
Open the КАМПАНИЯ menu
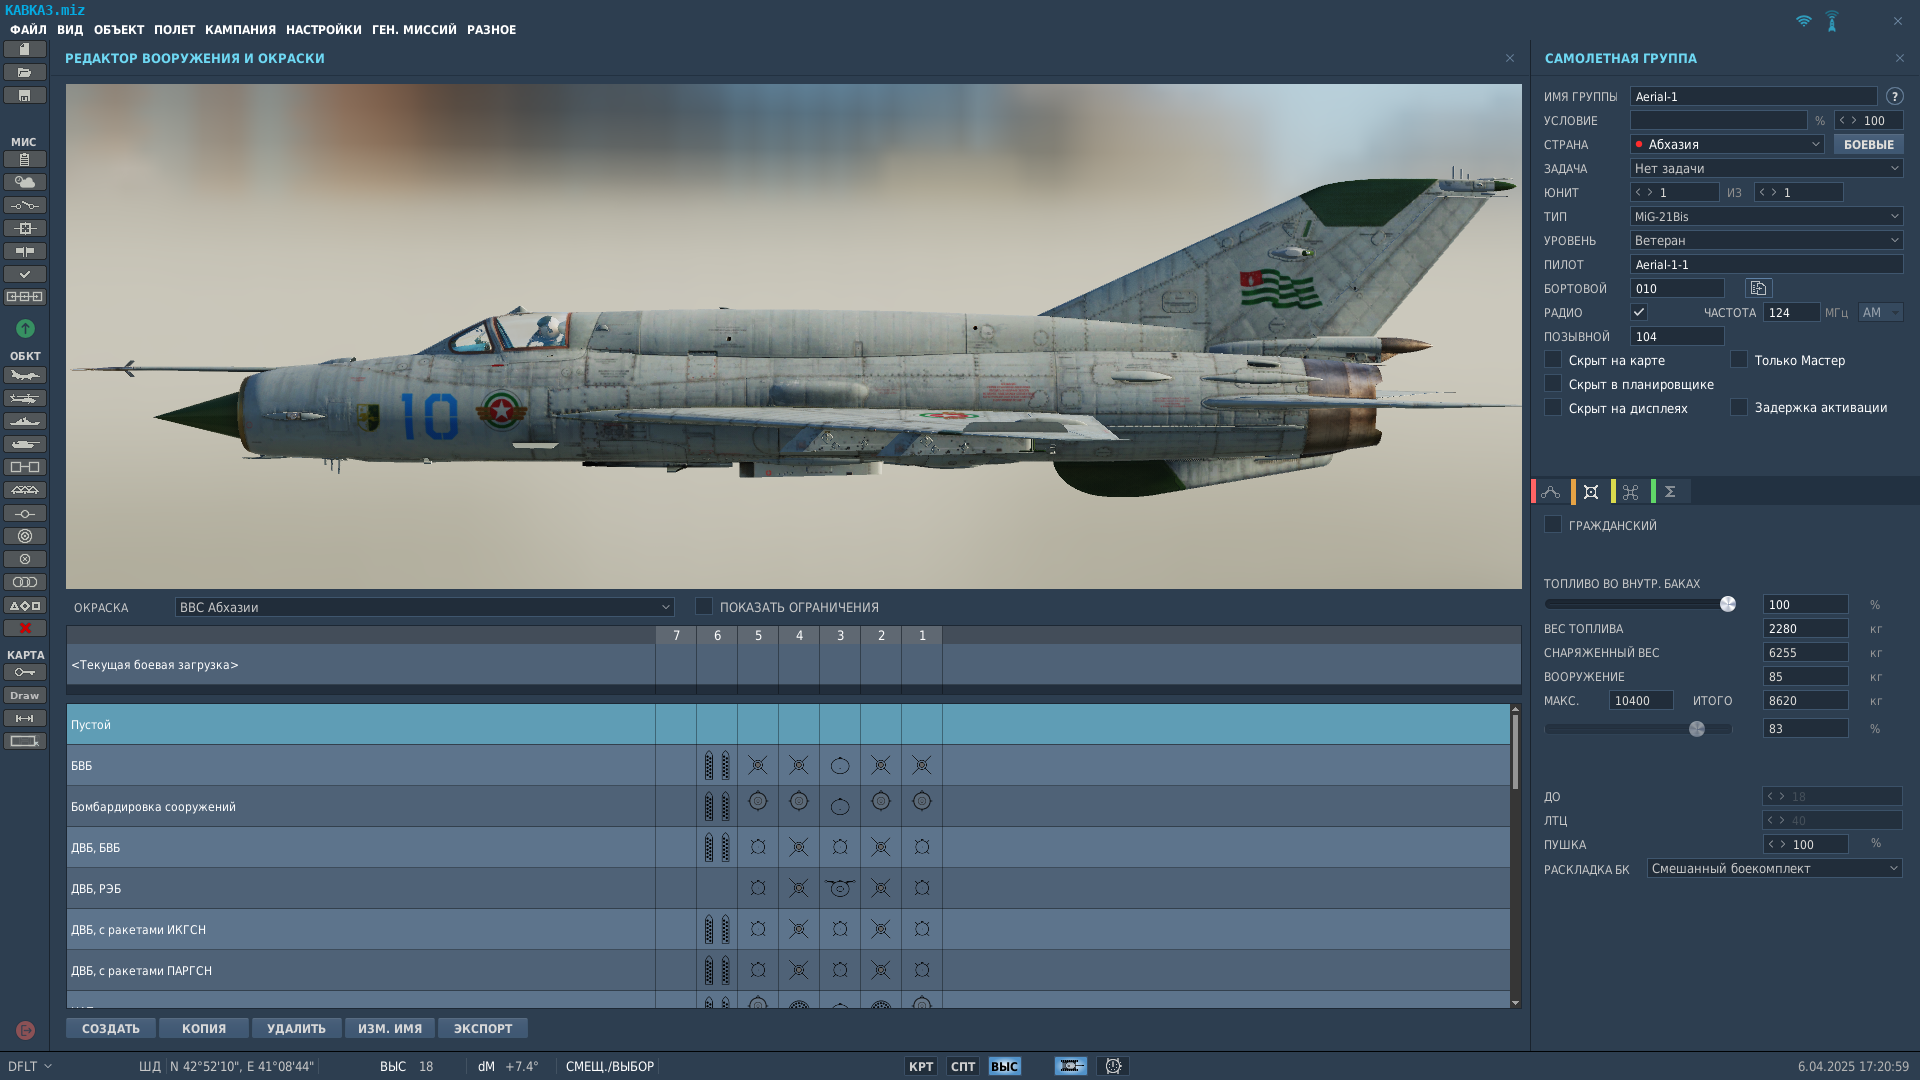click(x=240, y=30)
